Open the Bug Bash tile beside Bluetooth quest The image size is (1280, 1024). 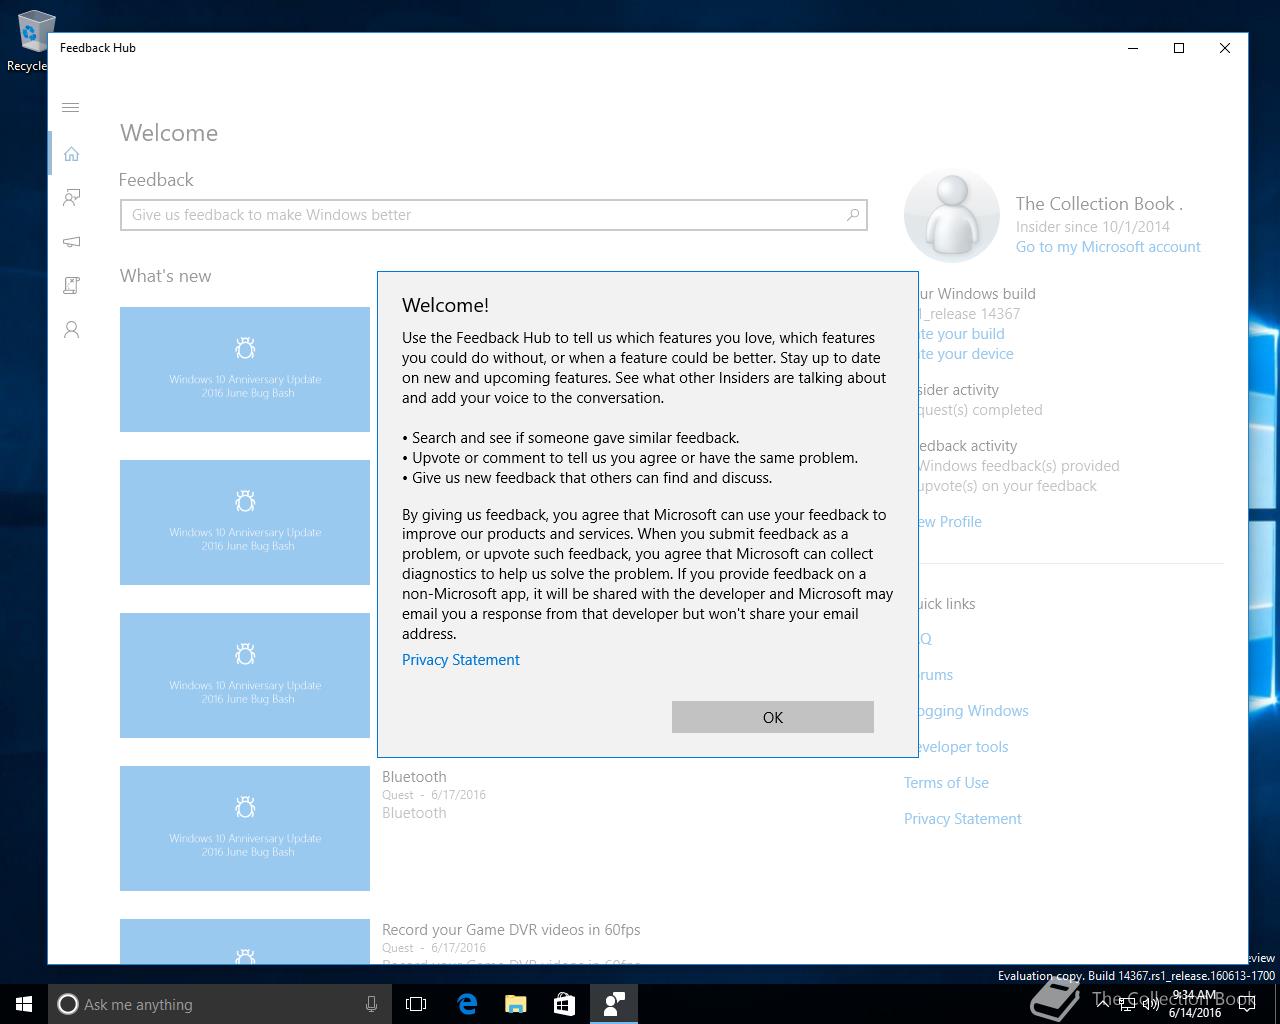(245, 828)
